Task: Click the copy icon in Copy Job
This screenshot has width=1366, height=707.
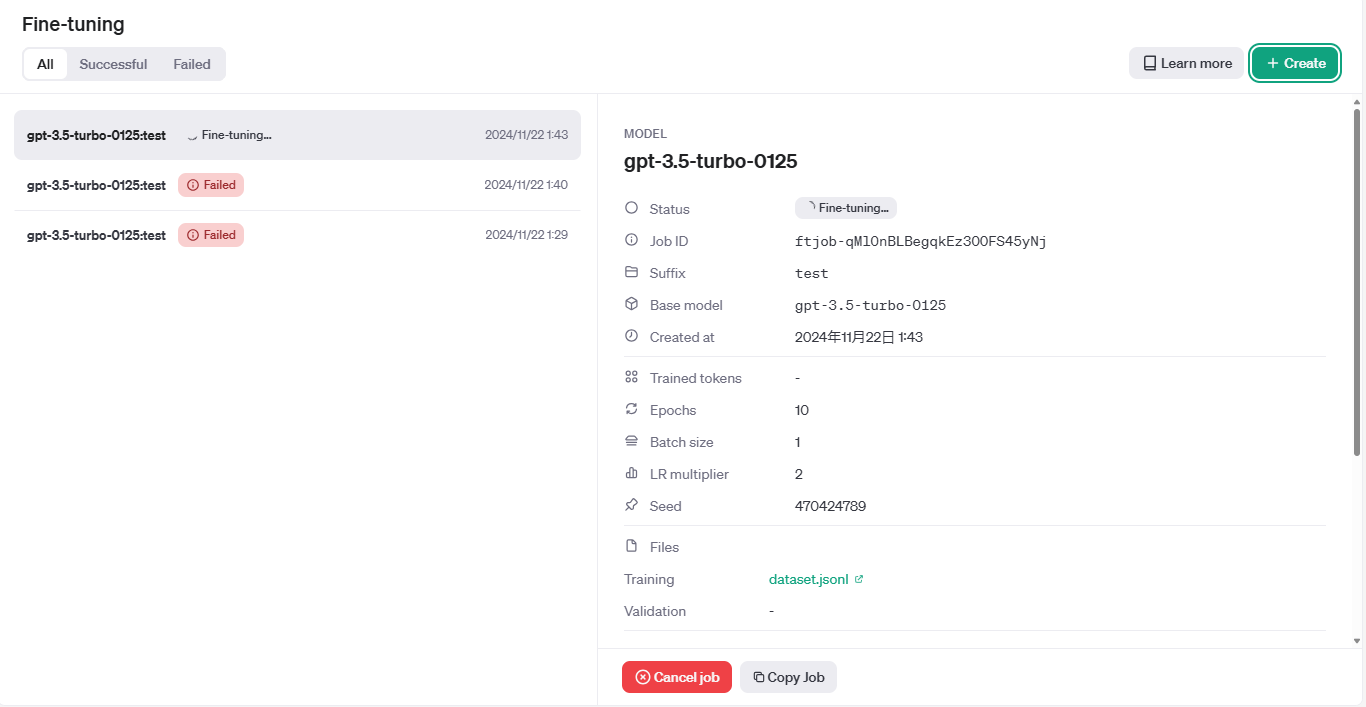Action: point(758,677)
